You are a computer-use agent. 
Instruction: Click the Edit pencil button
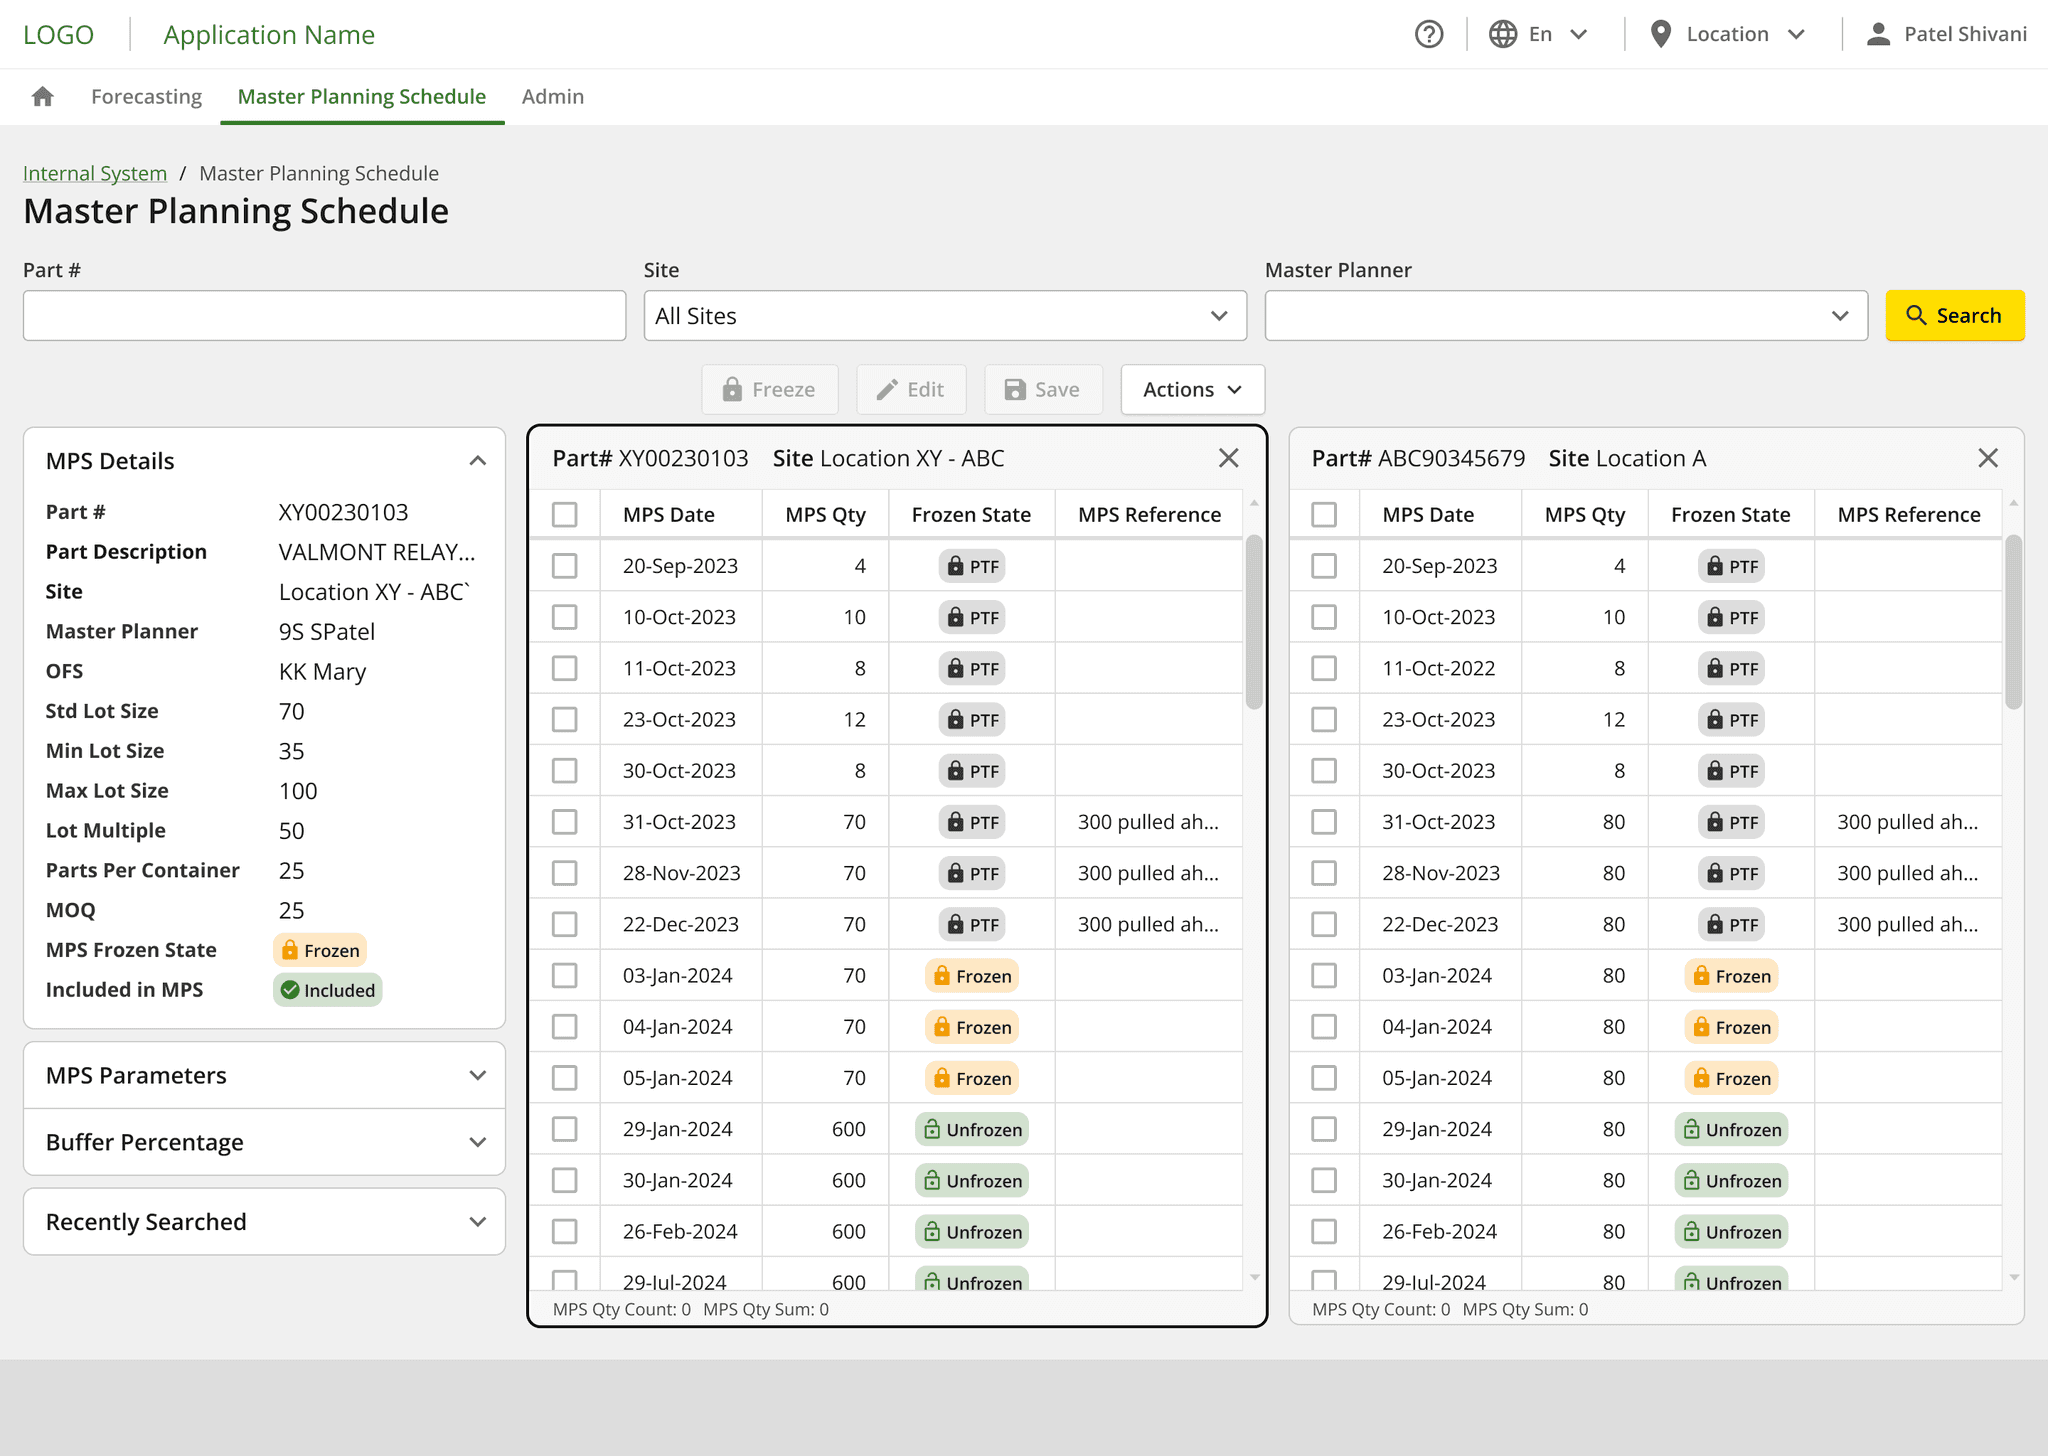(x=910, y=390)
